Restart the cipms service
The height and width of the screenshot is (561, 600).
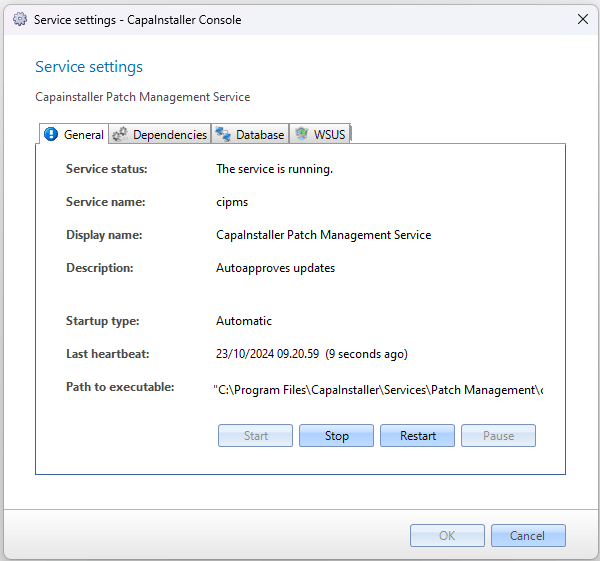[417, 435]
